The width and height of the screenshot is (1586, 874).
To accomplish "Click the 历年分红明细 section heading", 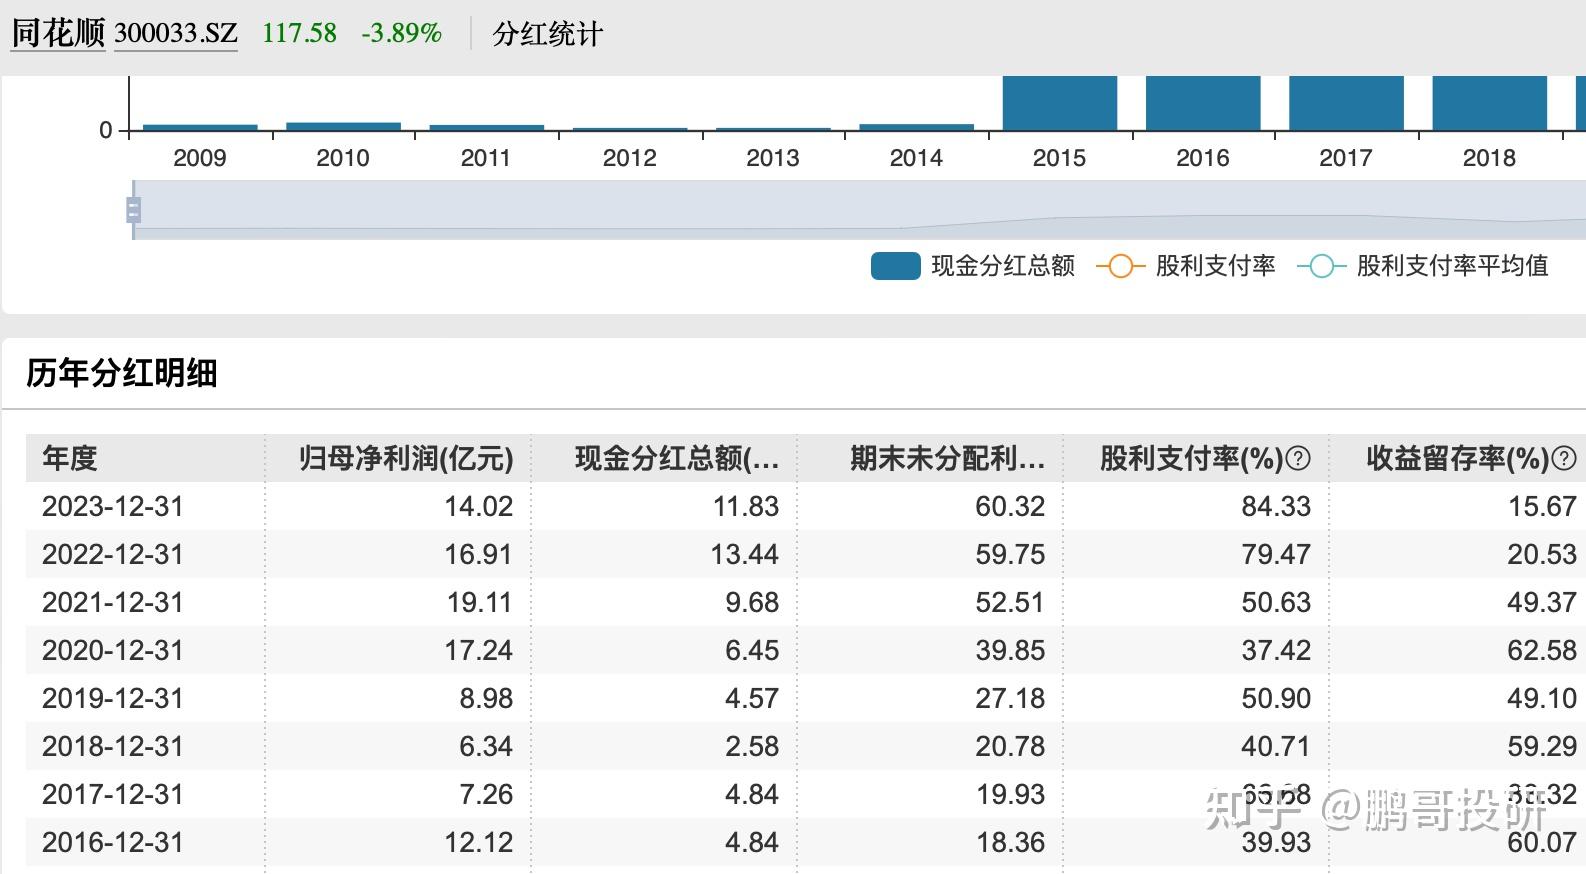I will tap(122, 374).
